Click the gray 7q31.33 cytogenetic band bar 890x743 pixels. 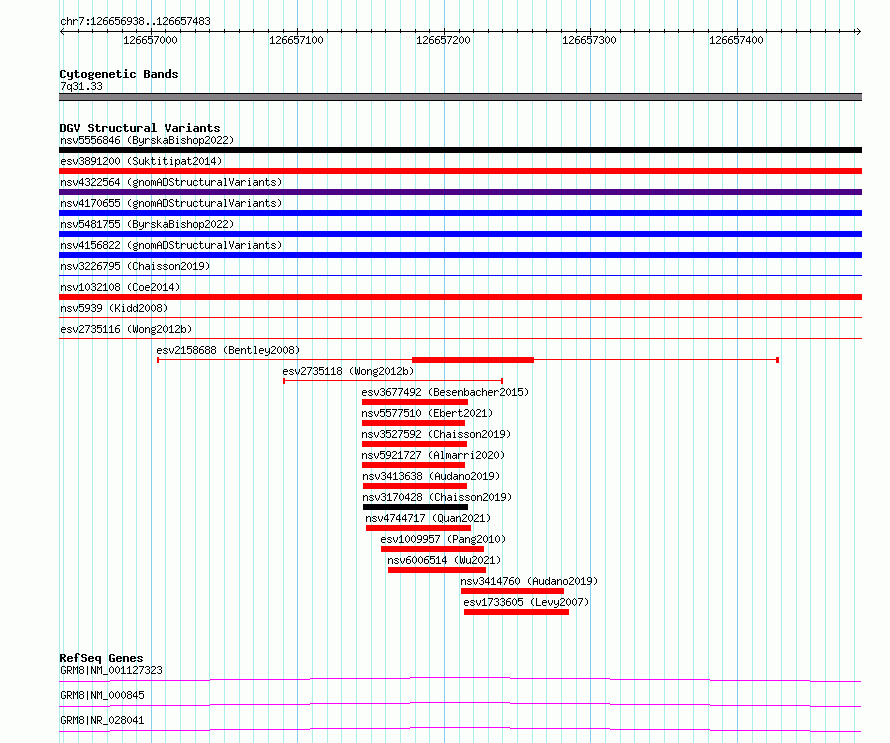(x=460, y=97)
